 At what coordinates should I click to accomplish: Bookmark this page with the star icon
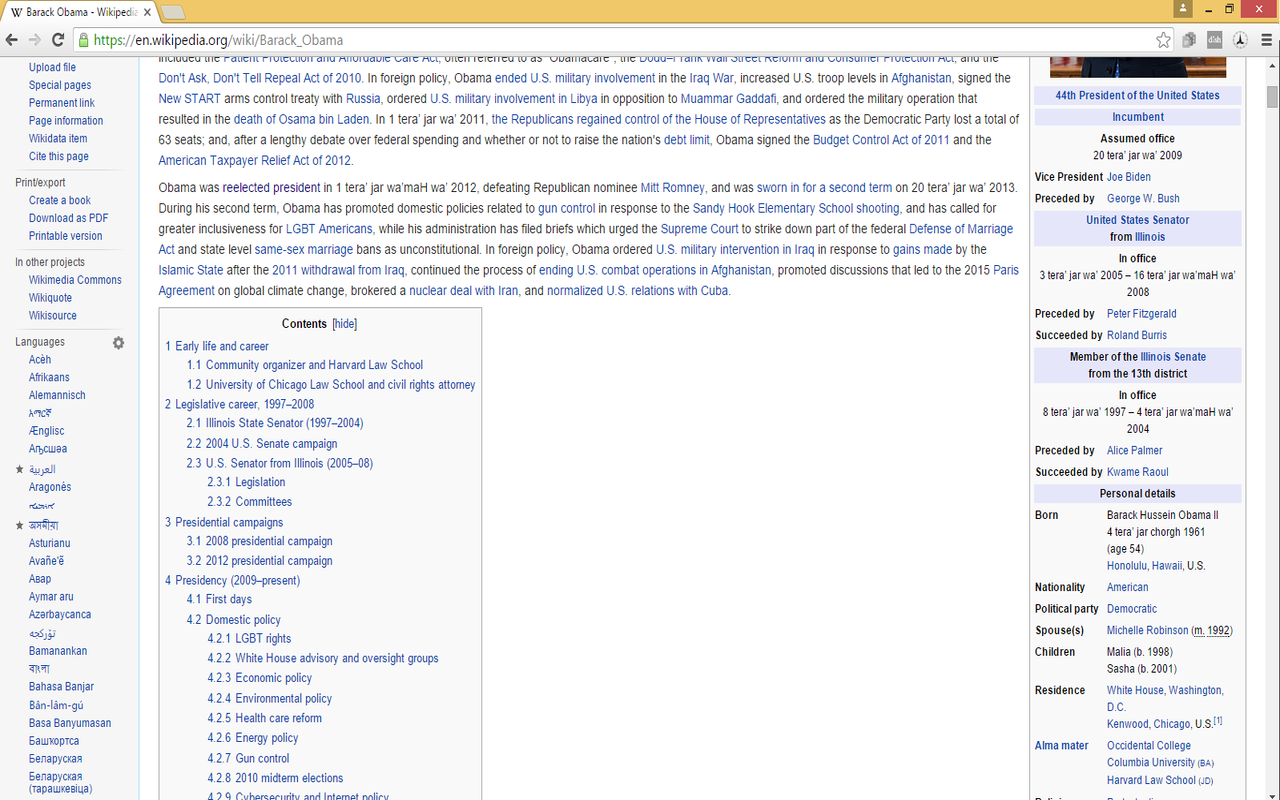1163,40
